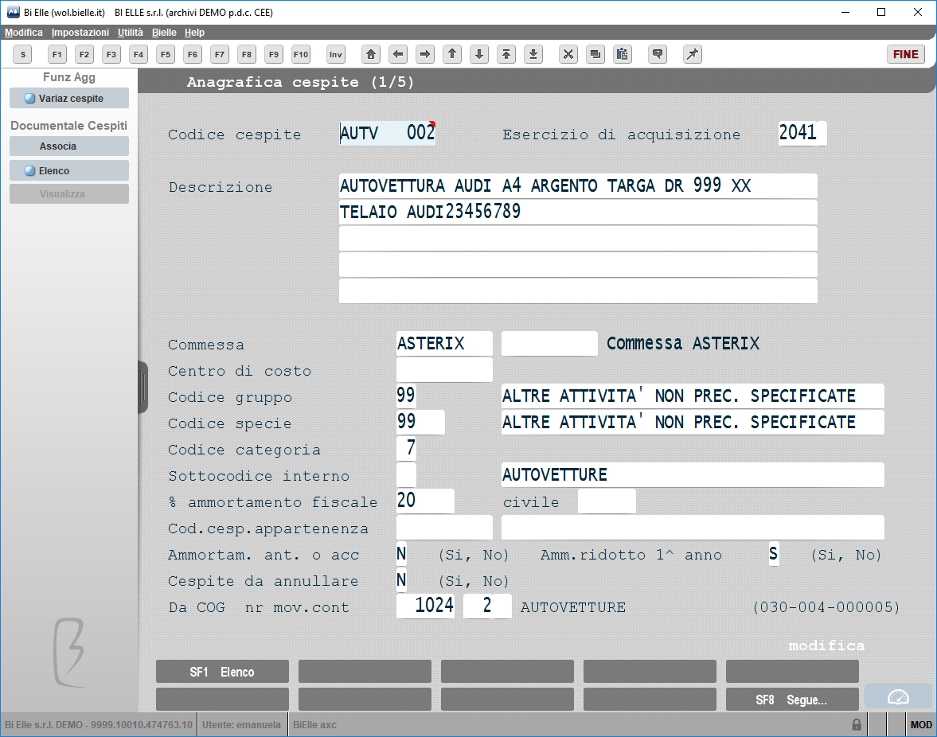This screenshot has height=737, width=937.
Task: Click the speech bubble note icon
Action: 657,54
